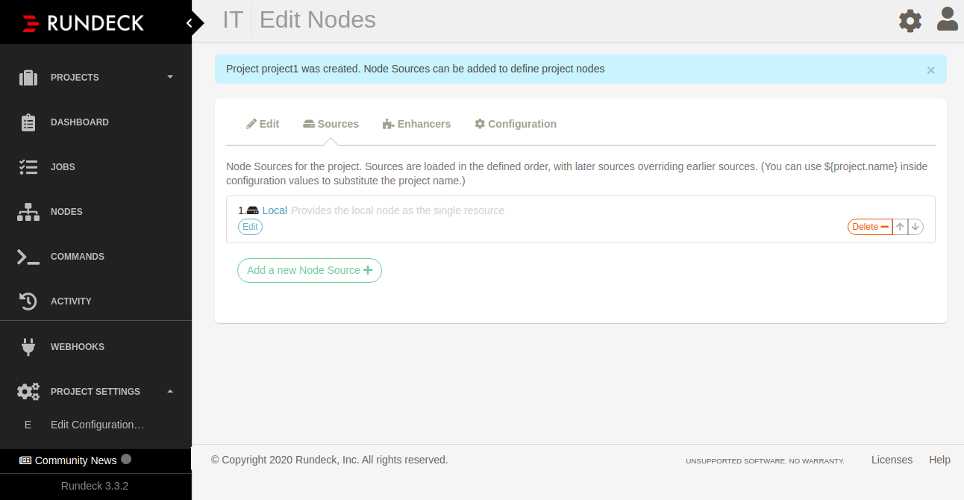The image size is (964, 500).
Task: Click the Jobs checklist icon
Action: click(28, 167)
